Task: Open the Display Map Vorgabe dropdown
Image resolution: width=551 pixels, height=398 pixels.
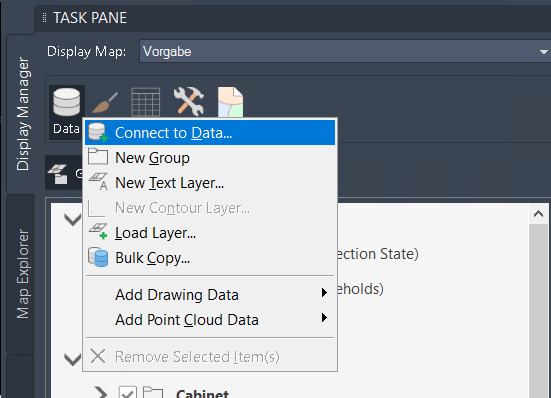Action: coord(345,51)
